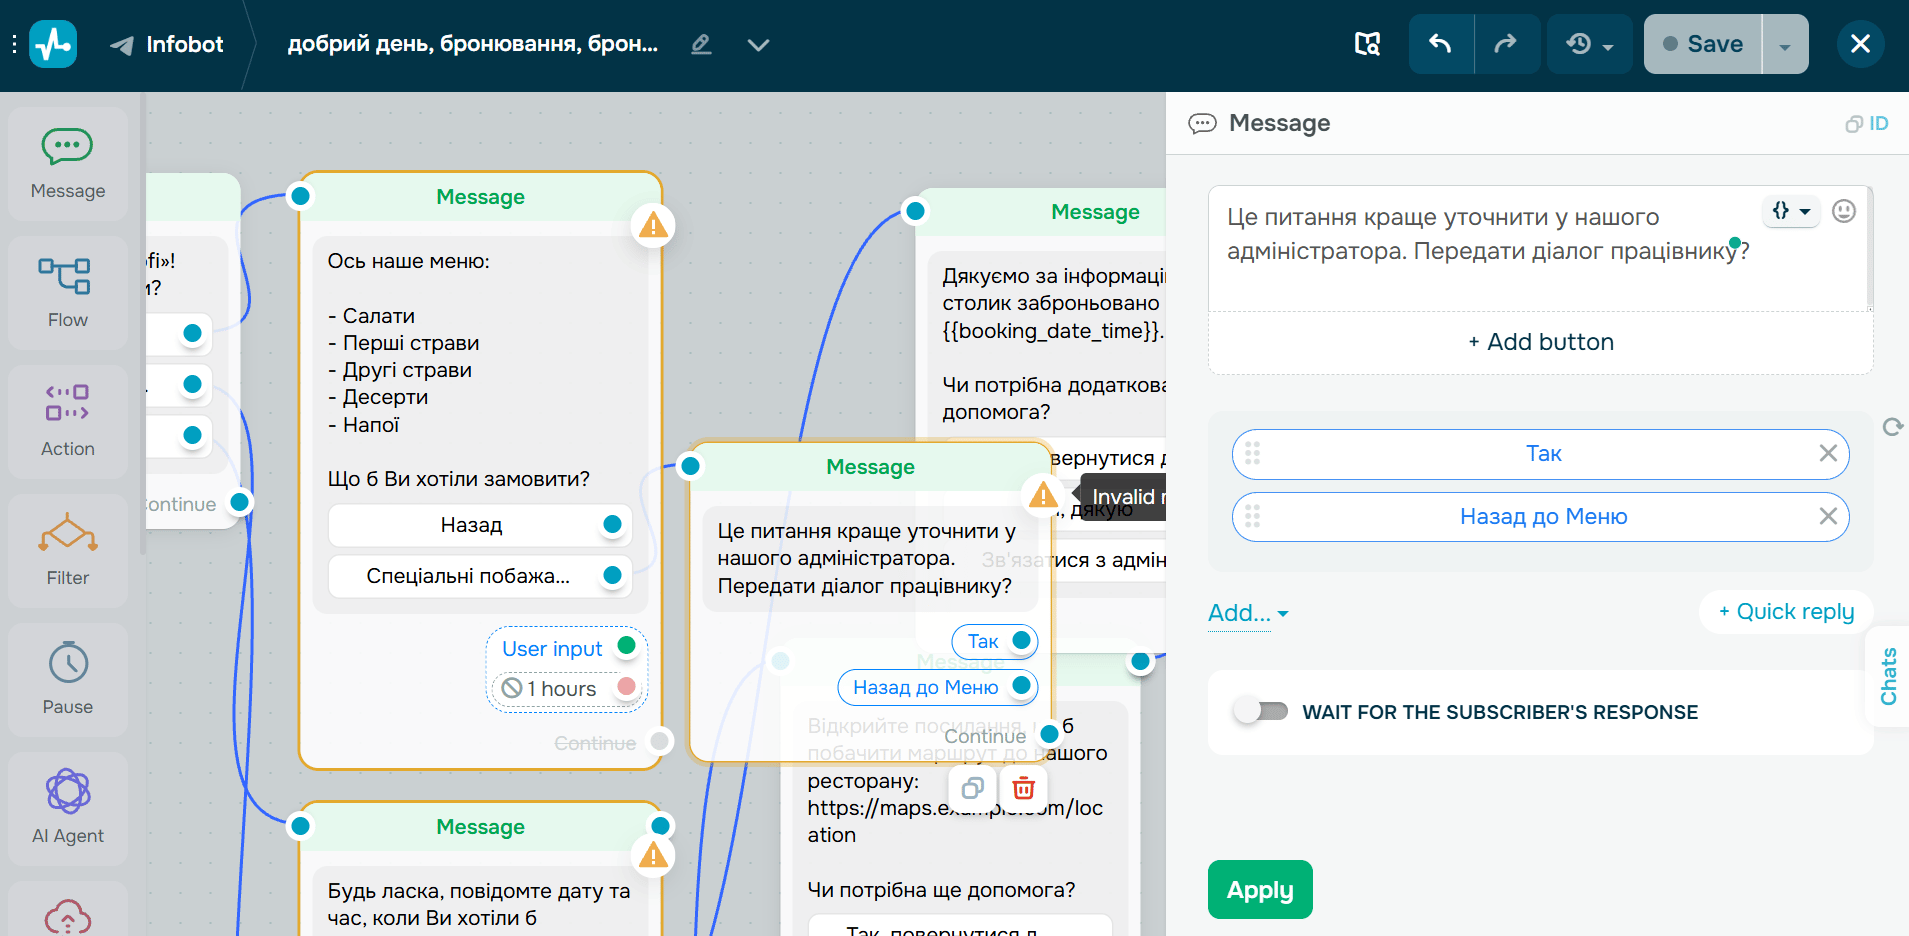Apply the message changes
The height and width of the screenshot is (936, 1909).
coord(1260,889)
